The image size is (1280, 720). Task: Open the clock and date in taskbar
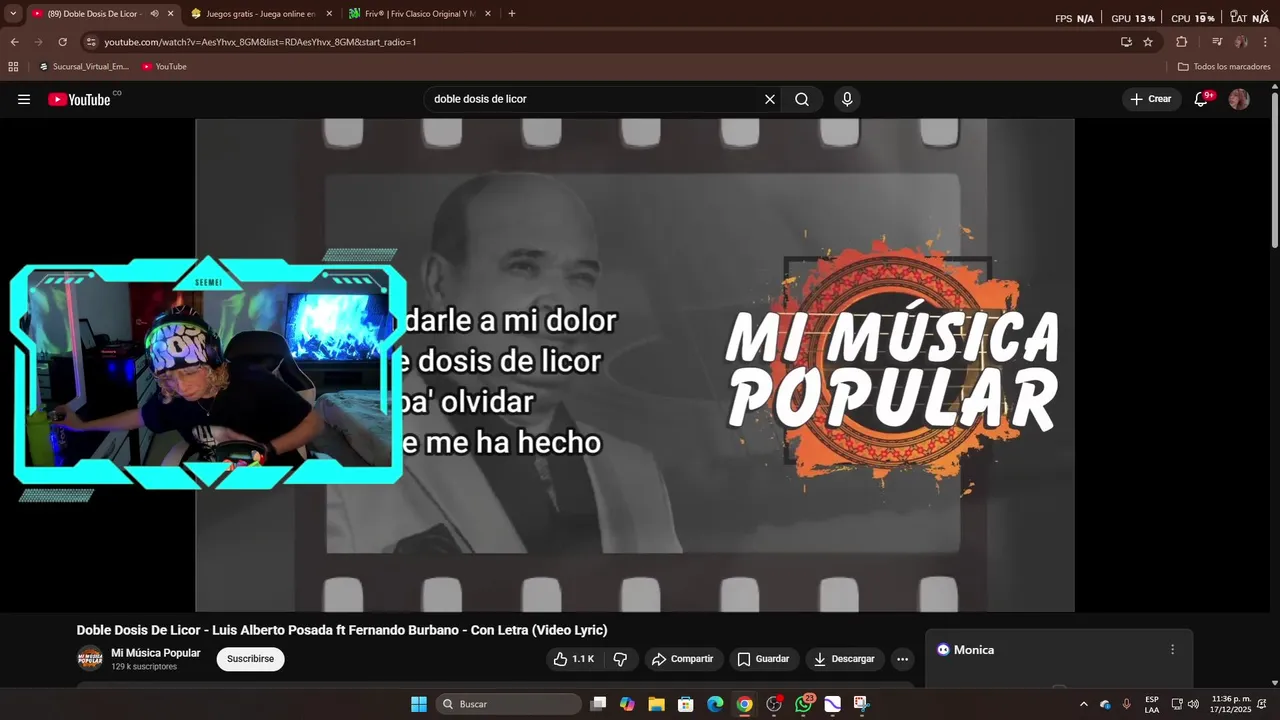1231,704
